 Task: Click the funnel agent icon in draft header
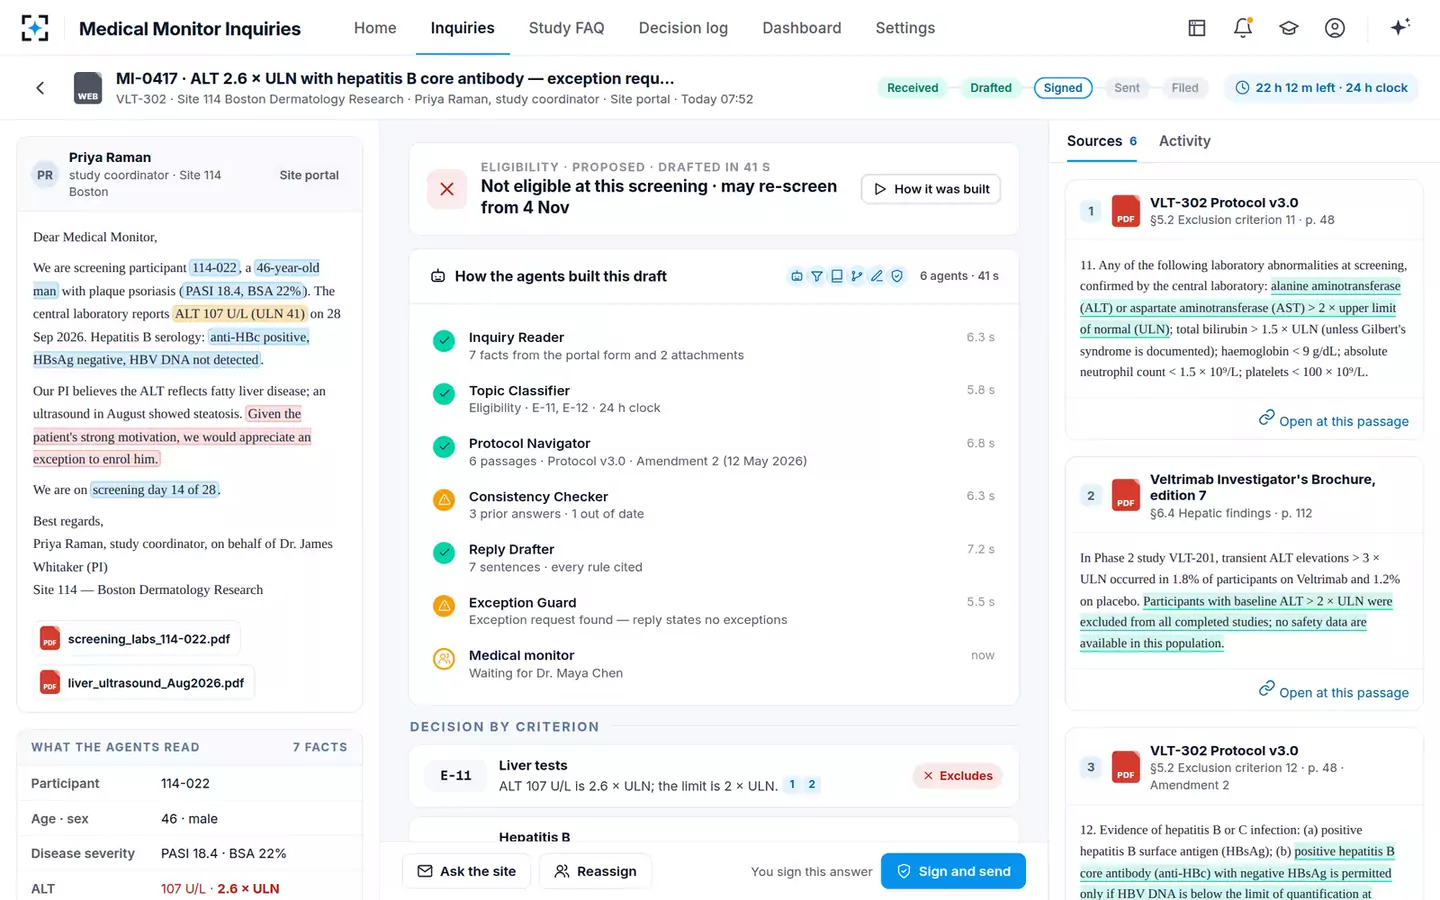click(817, 276)
